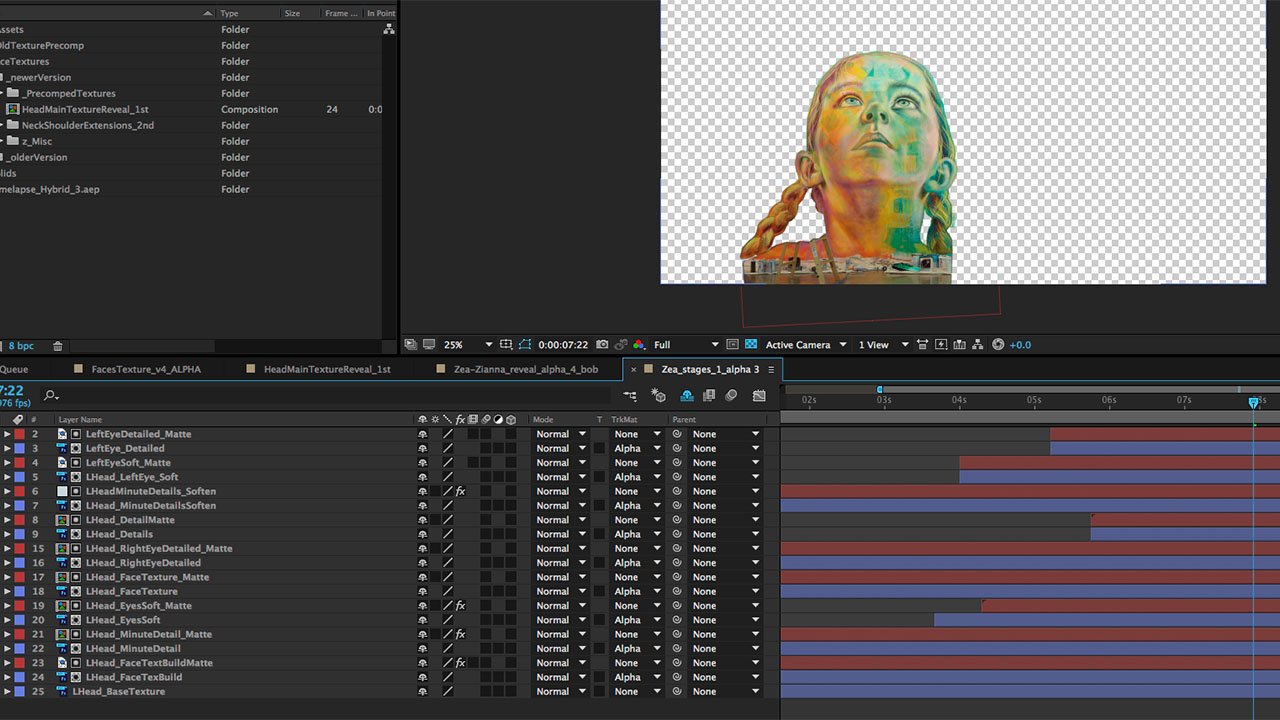Screen dimensions: 1280x720
Task: Toggle the transparency grid button
Action: (751, 345)
